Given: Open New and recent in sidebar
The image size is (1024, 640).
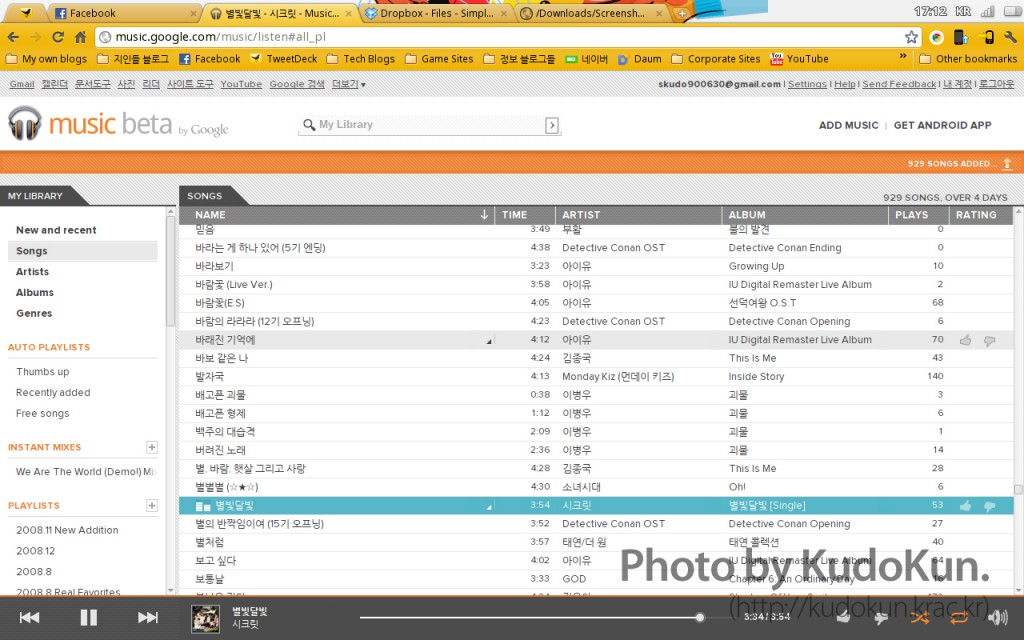Looking at the screenshot, I should [x=56, y=230].
